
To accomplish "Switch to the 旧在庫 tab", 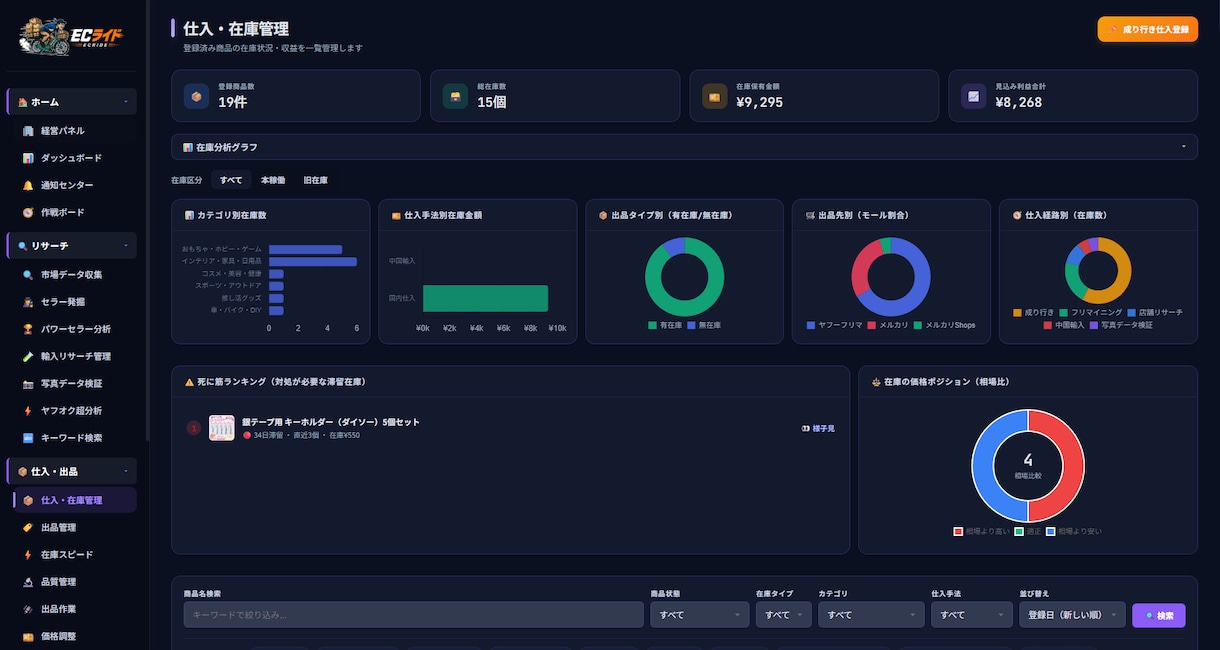I will coord(315,180).
